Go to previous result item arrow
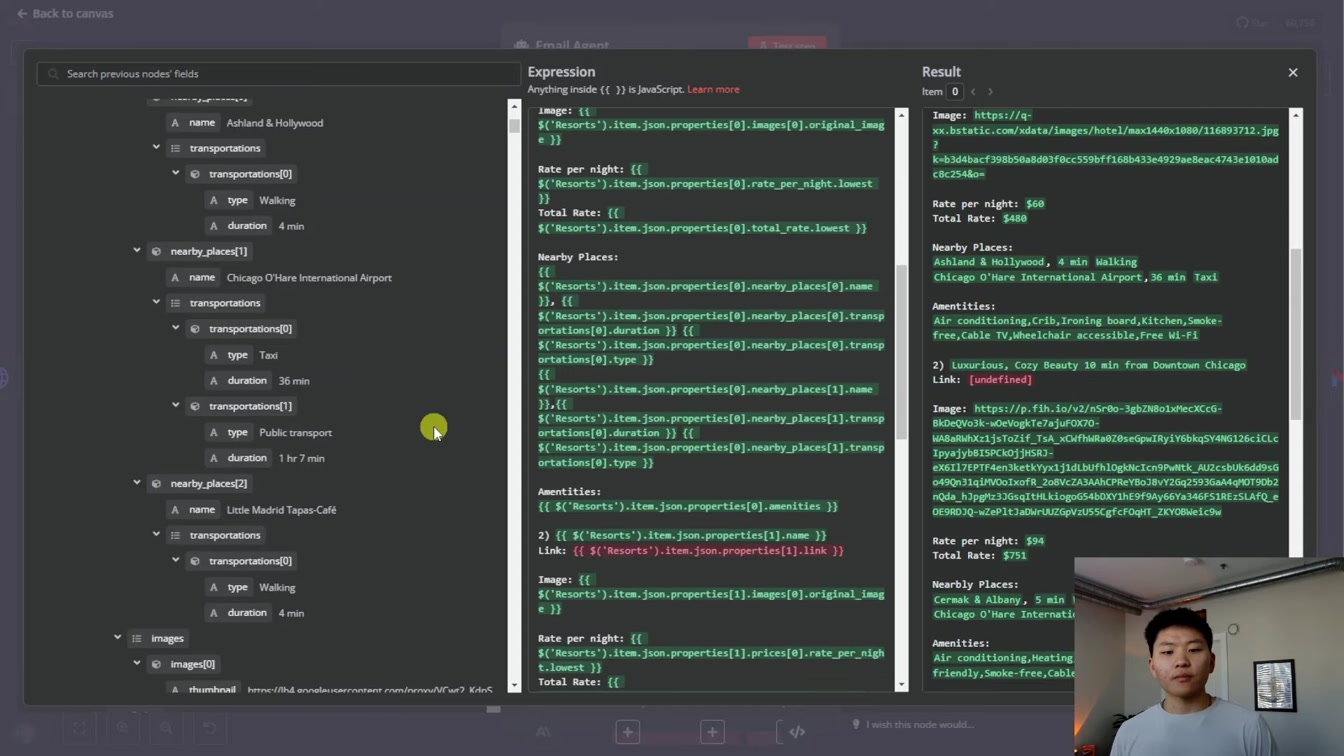The width and height of the screenshot is (1344, 756). tap(973, 92)
